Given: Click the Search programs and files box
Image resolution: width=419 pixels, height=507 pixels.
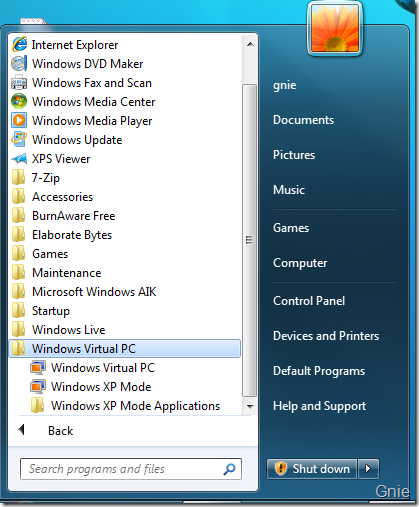Looking at the screenshot, I should point(131,469).
